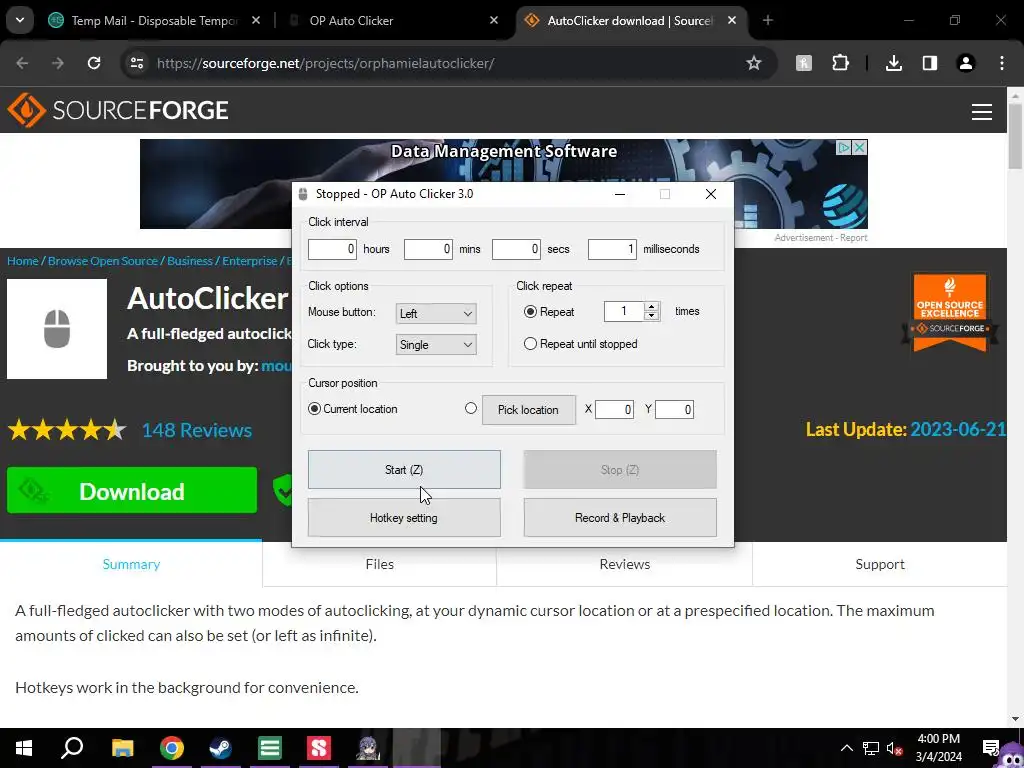1024x768 pixels.
Task: Open the Chrome profile avatar
Action: click(x=966, y=63)
